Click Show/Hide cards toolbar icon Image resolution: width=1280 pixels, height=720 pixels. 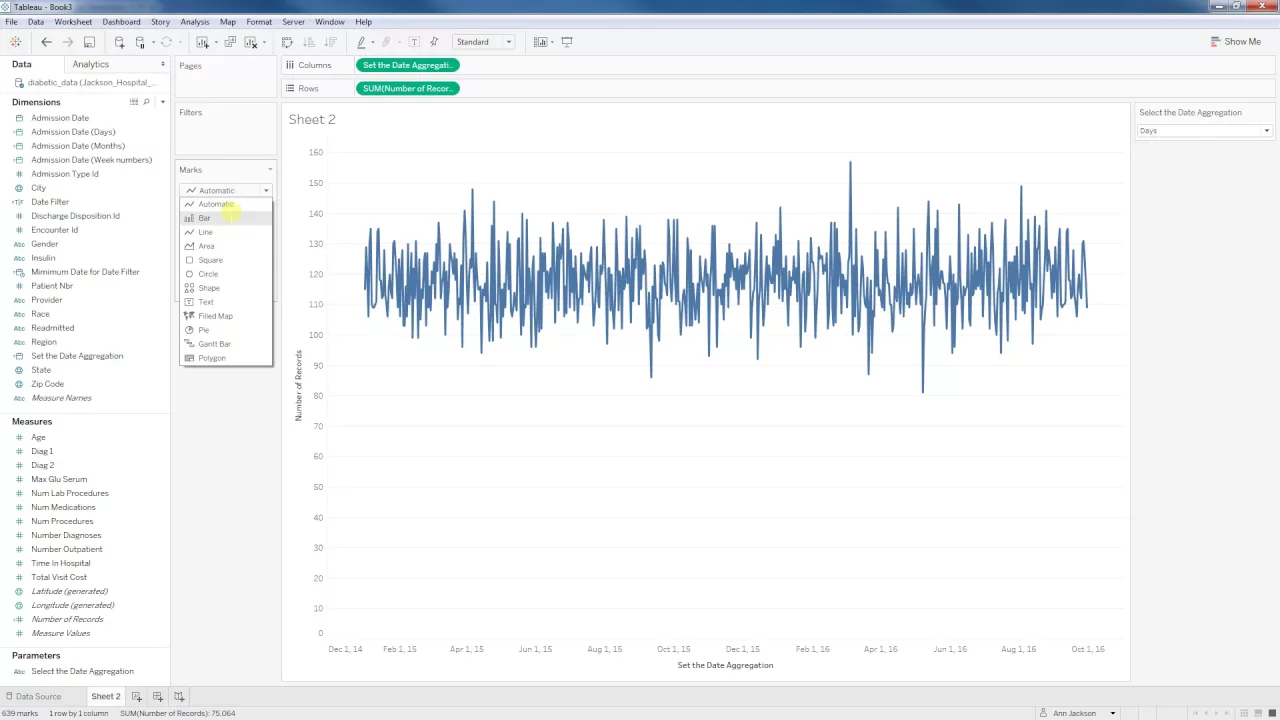[540, 42]
